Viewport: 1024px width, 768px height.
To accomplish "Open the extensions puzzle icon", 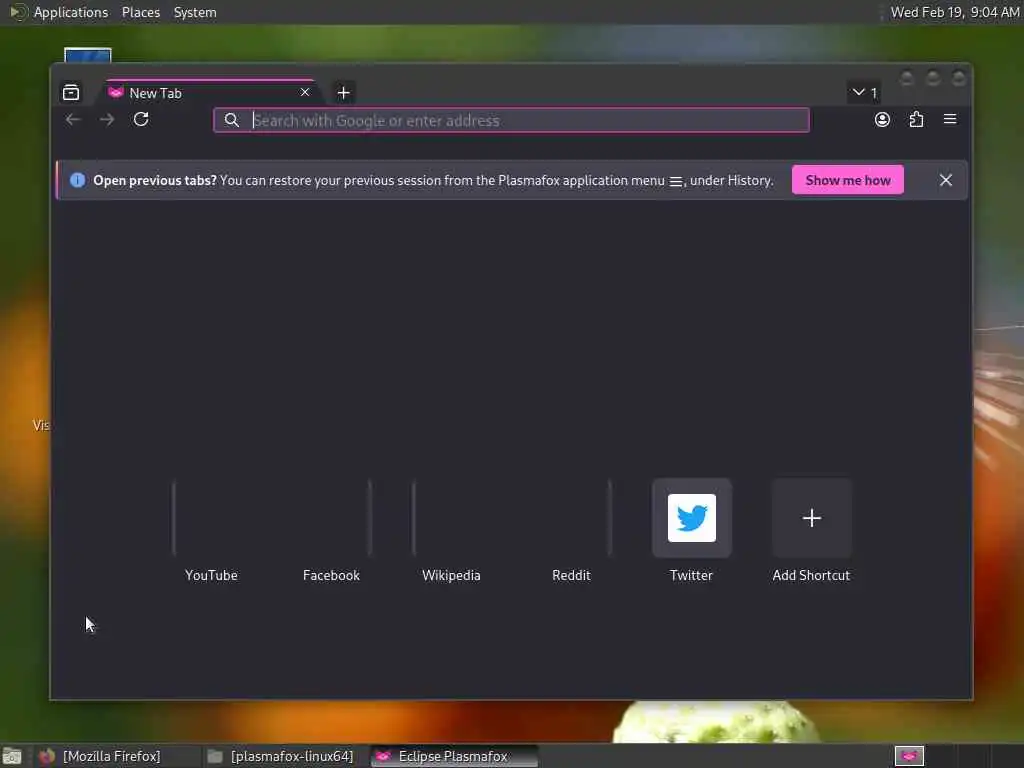I will tap(916, 120).
